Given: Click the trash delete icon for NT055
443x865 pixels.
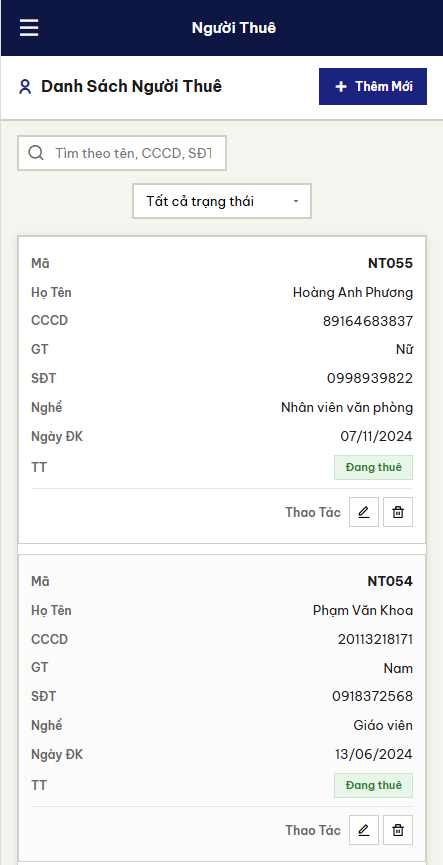Looking at the screenshot, I should click(x=398, y=512).
